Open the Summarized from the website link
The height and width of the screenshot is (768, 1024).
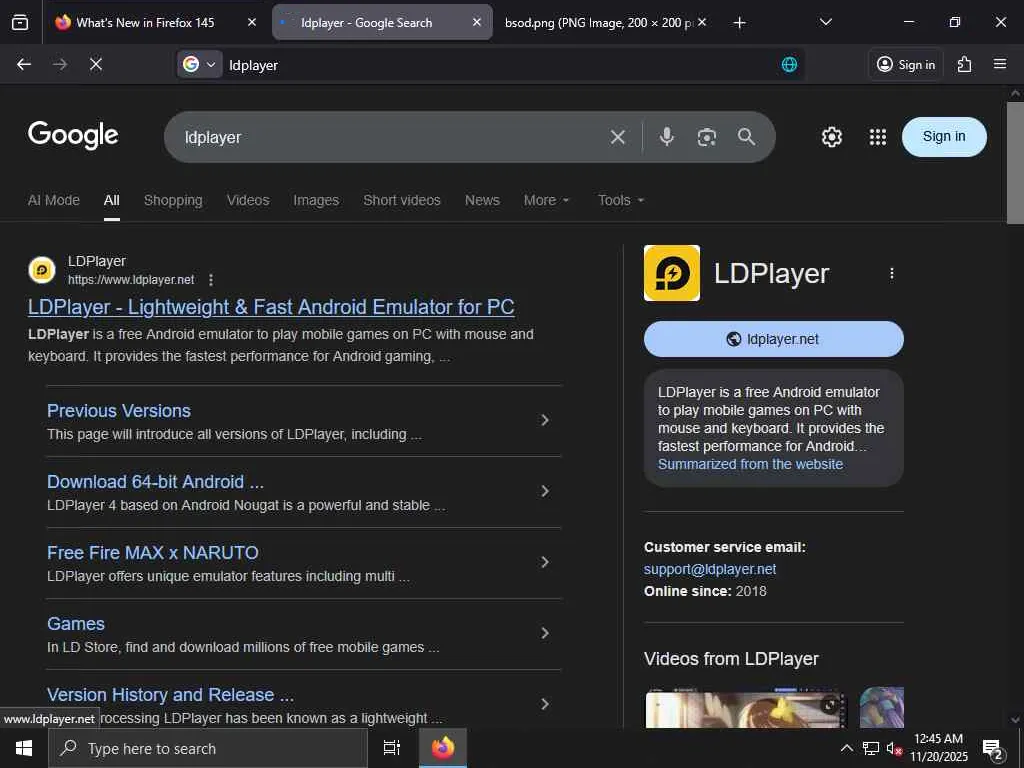pos(750,464)
